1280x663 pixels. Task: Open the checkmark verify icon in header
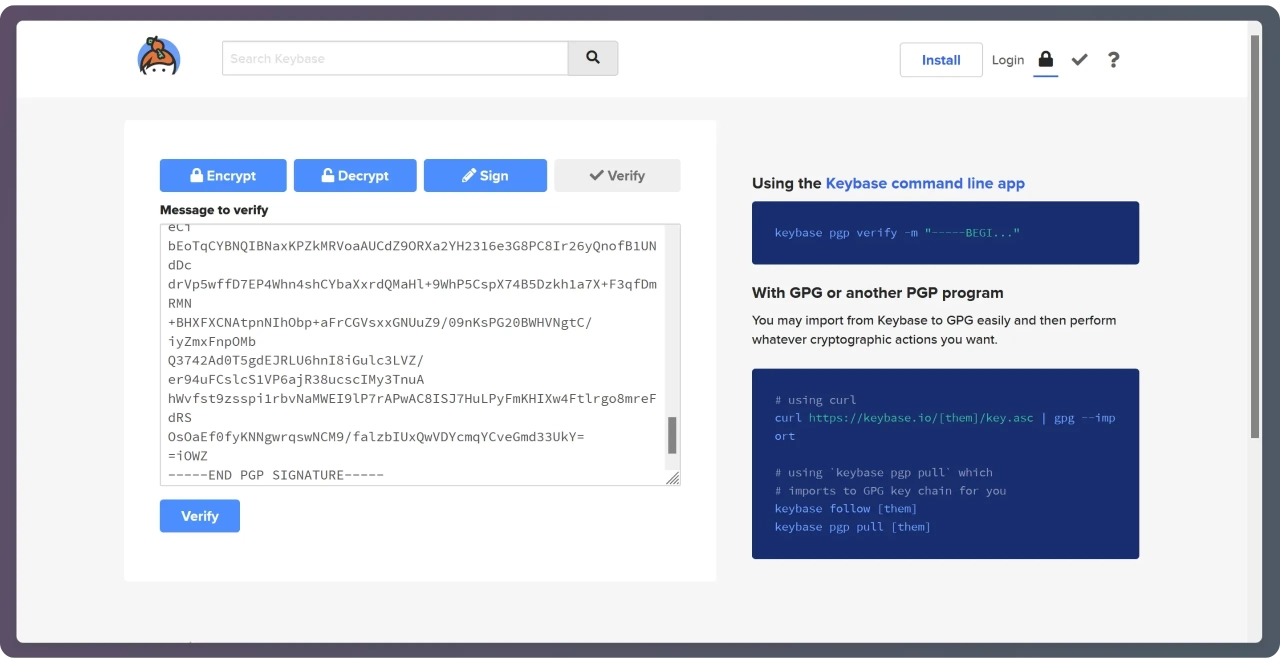click(1079, 60)
